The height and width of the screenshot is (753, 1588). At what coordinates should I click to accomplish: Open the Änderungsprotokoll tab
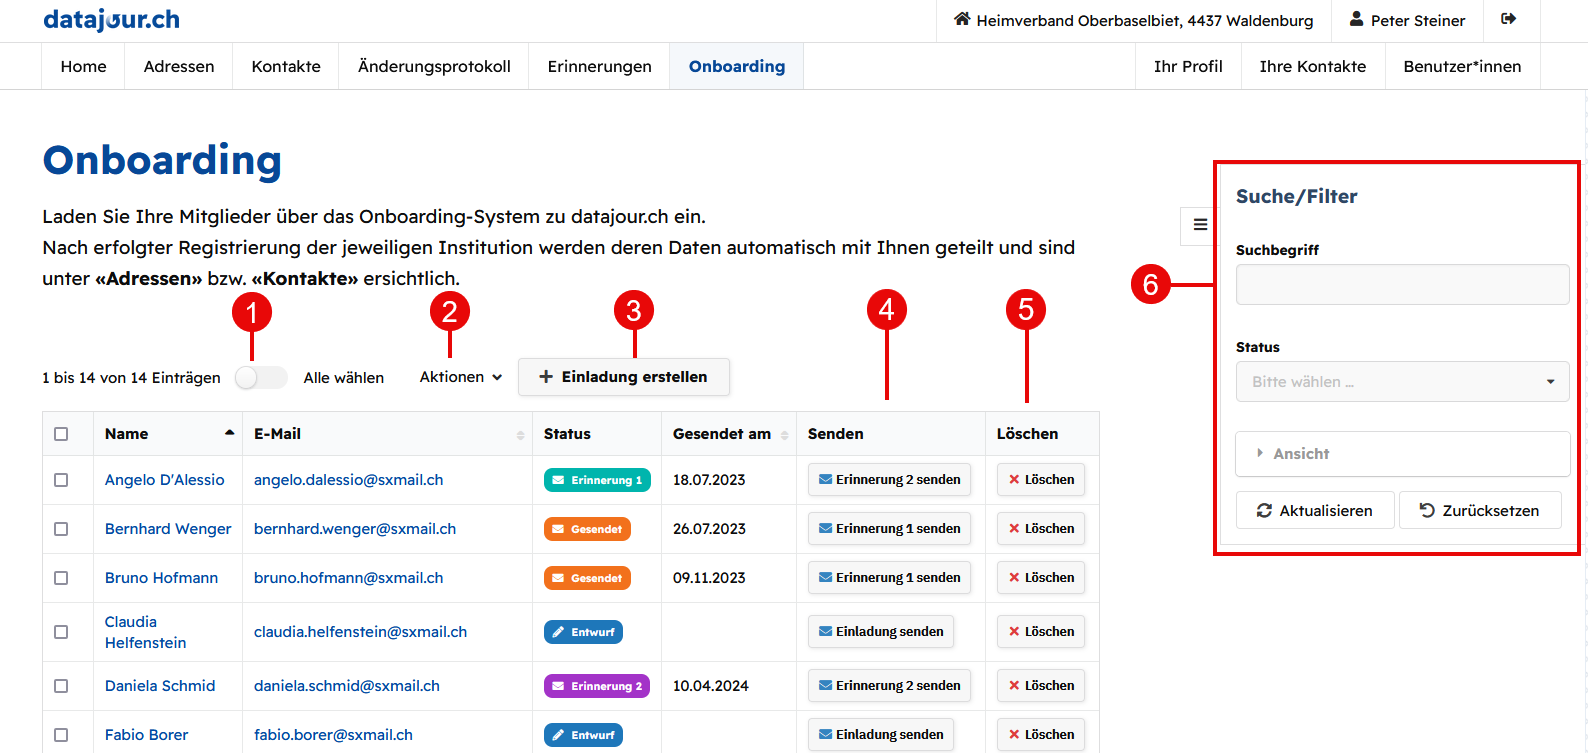point(434,66)
